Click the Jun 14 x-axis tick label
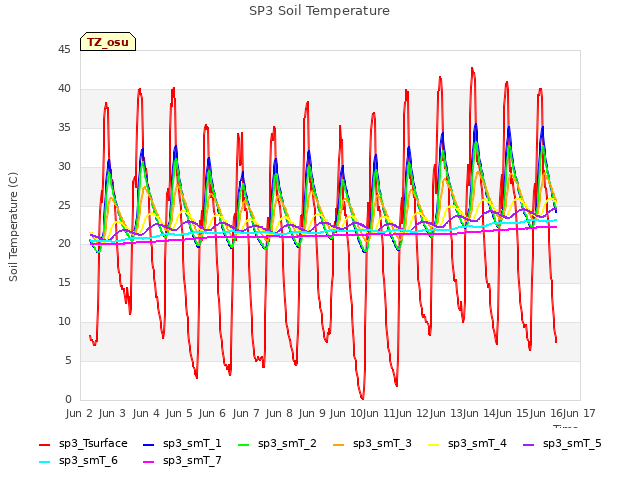Screen dimensions: 640x480 (479, 413)
